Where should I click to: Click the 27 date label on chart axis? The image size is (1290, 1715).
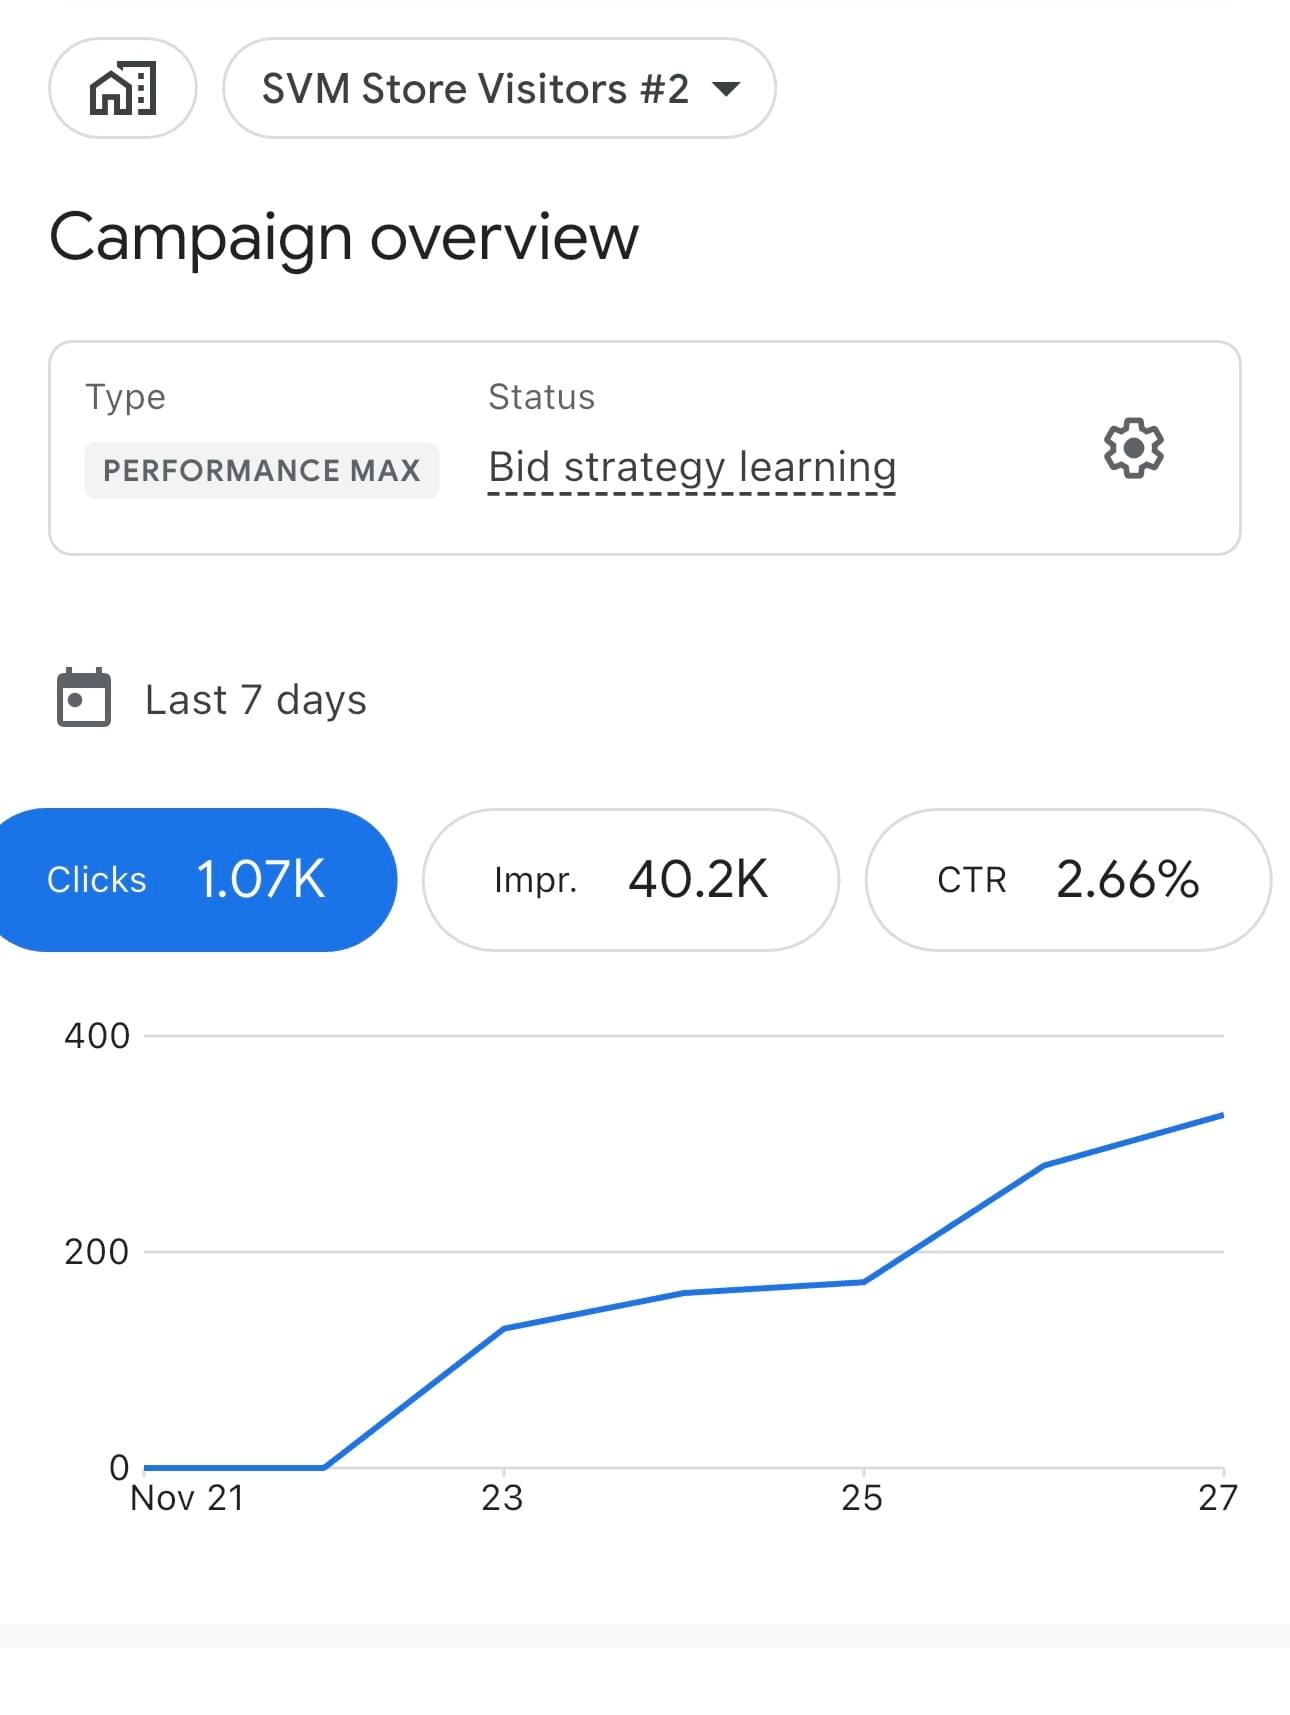click(1217, 1498)
